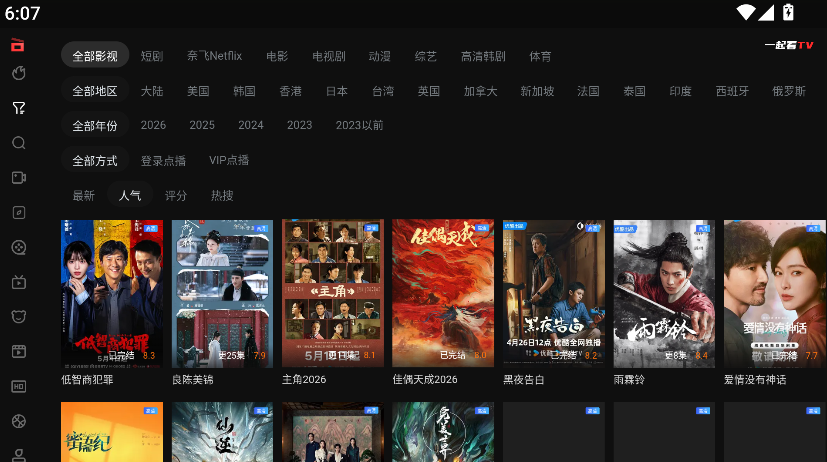The height and width of the screenshot is (462, 827).
Task: Check the battery status icon
Action: click(788, 12)
